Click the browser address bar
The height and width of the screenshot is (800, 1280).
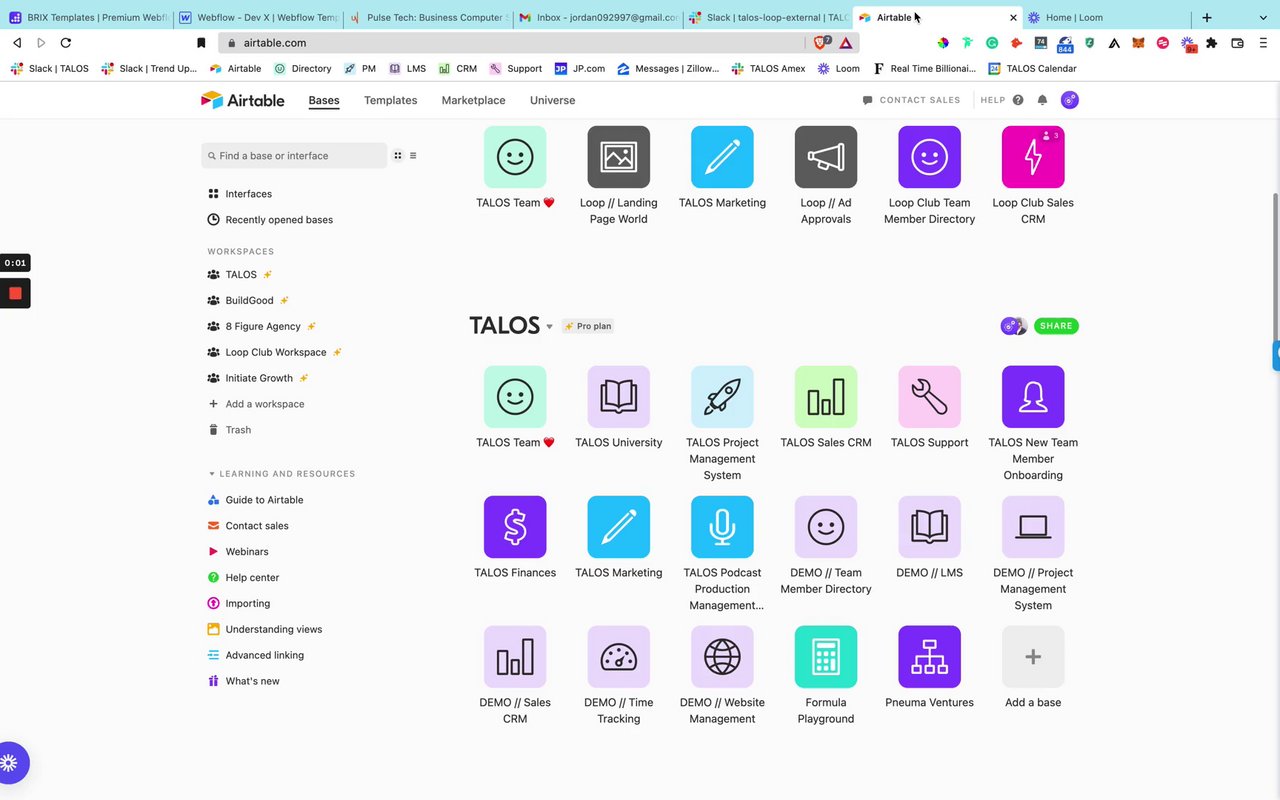(x=510, y=43)
